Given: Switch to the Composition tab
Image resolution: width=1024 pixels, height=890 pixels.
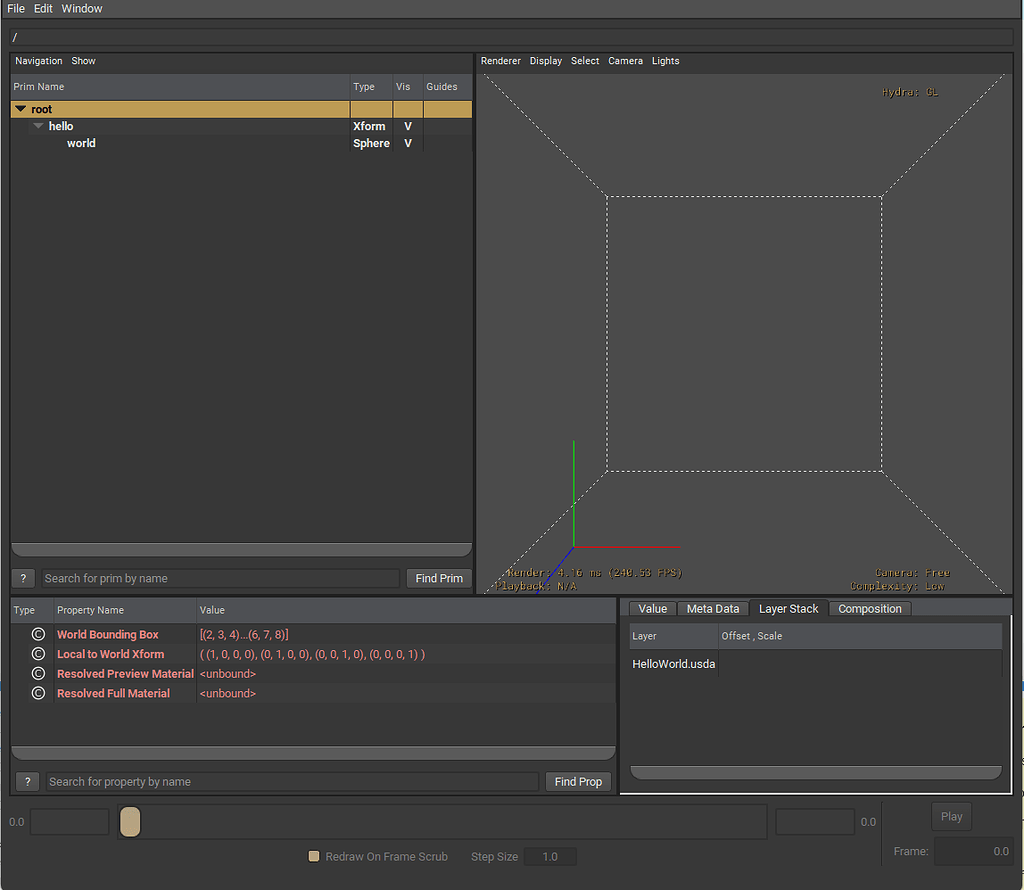Looking at the screenshot, I should (x=869, y=609).
